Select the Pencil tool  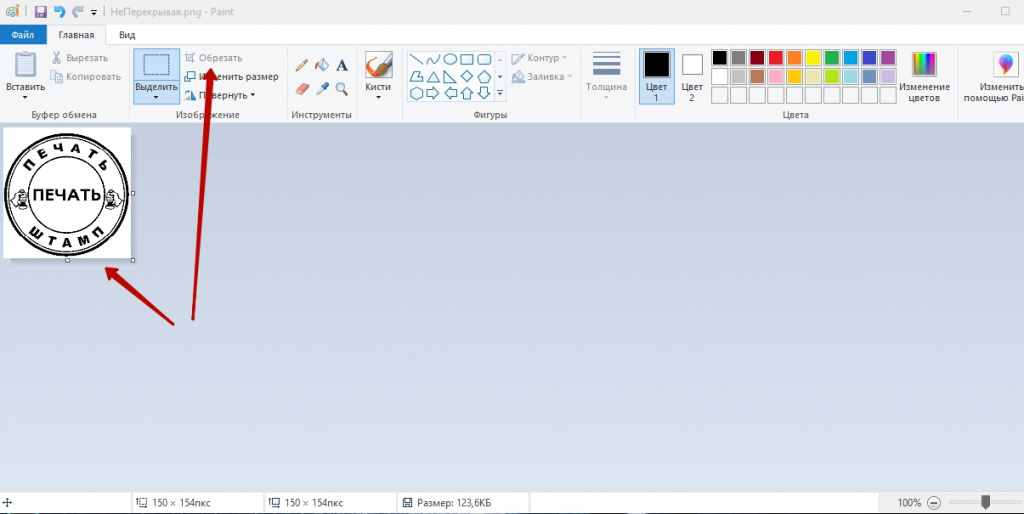[x=302, y=65]
